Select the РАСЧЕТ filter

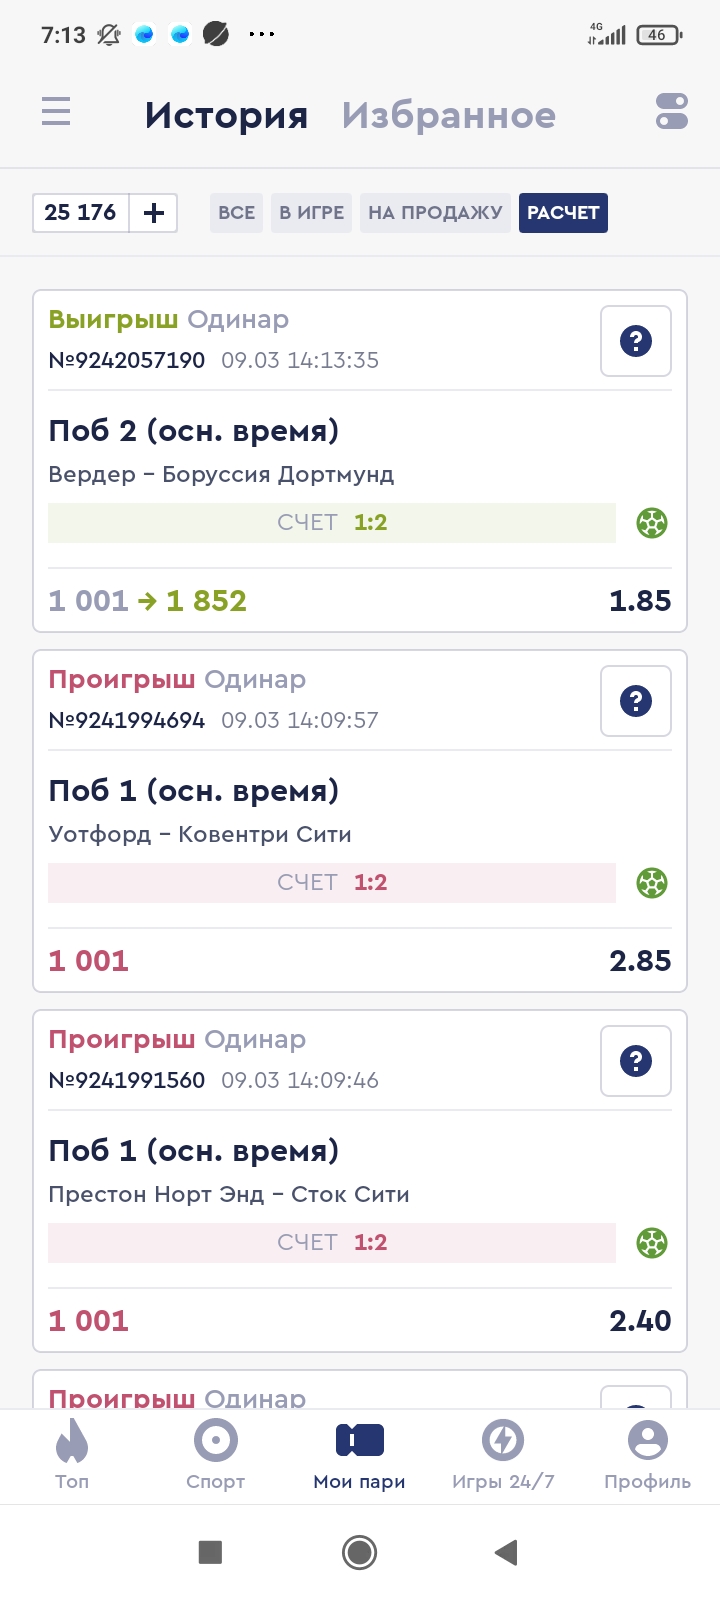pyautogui.click(x=563, y=213)
